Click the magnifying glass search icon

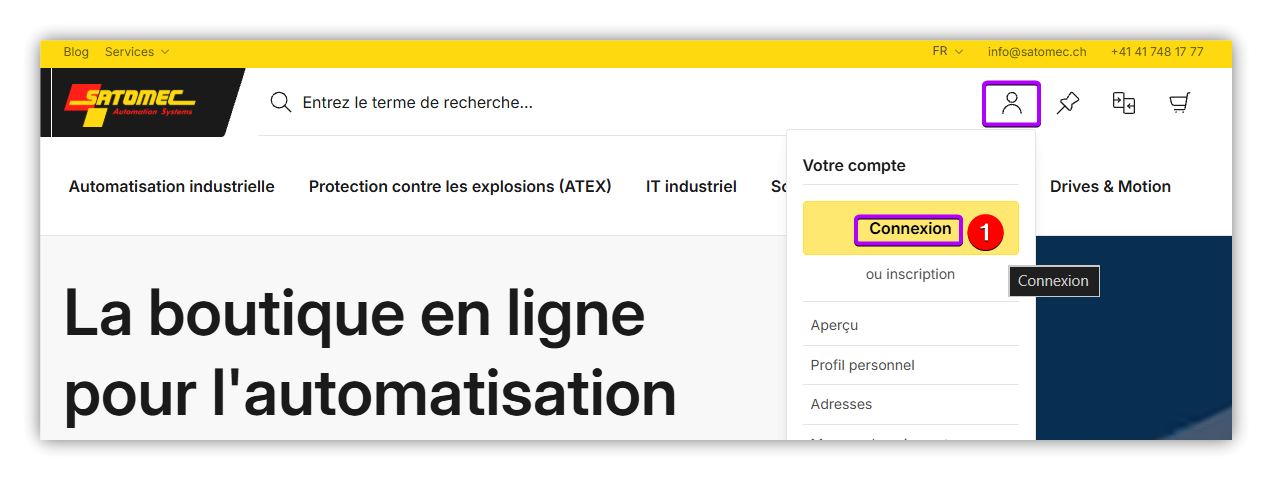(281, 103)
